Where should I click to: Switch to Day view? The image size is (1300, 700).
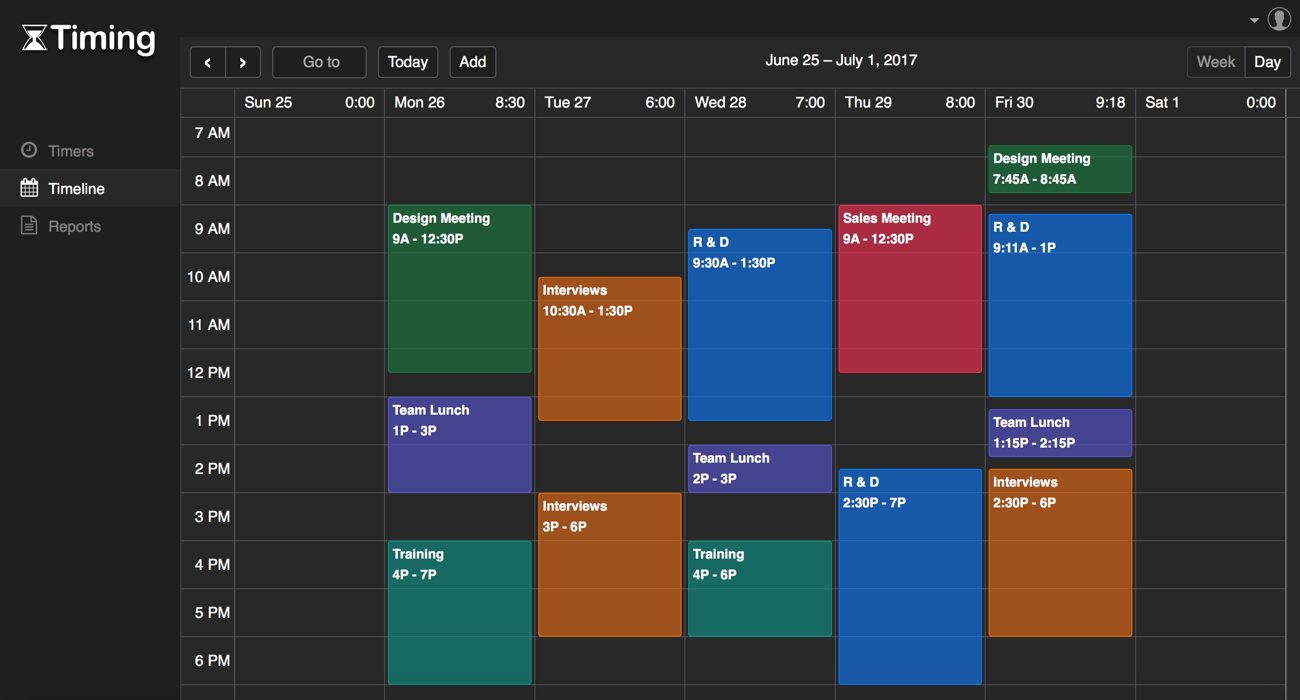(1267, 62)
